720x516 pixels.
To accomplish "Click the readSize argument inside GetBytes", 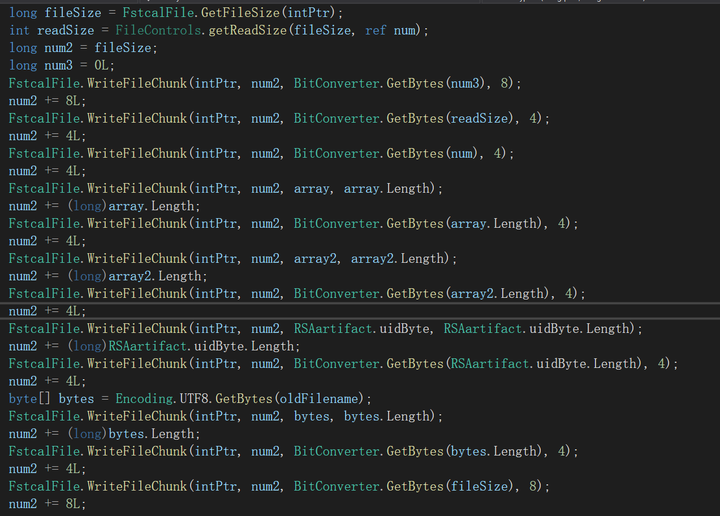I will pos(484,118).
